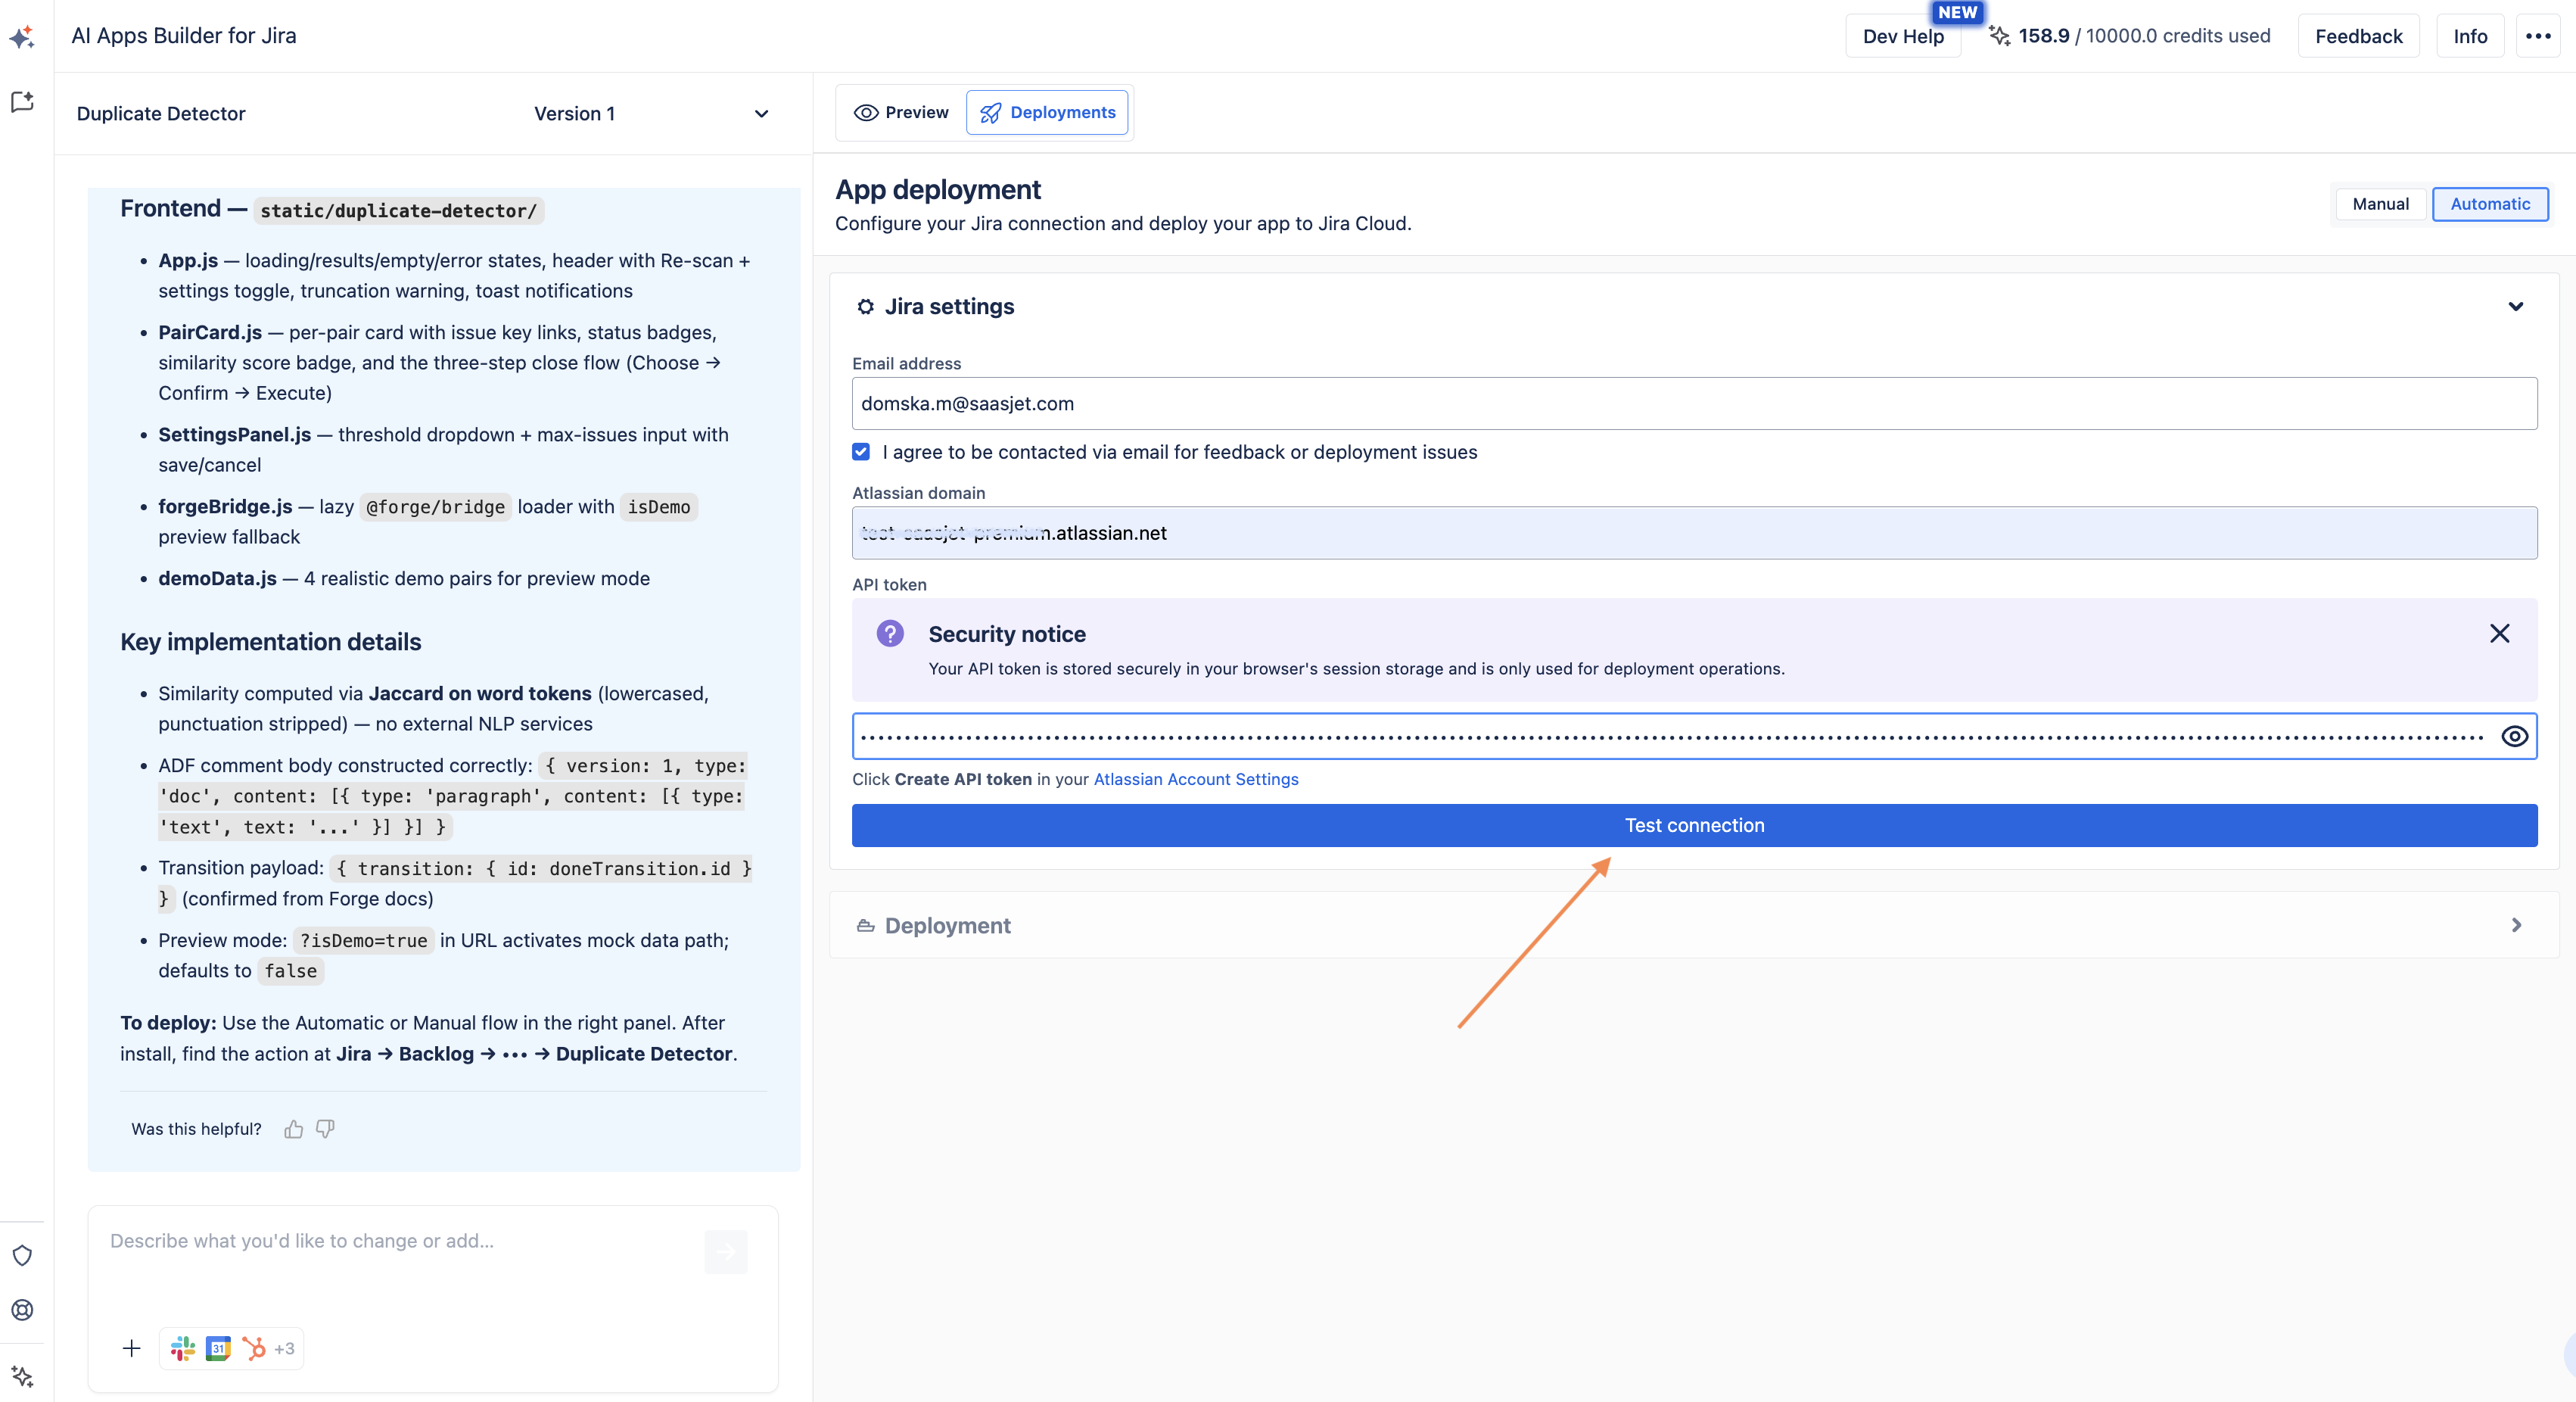
Task: Click the Deployment section icon
Action: click(x=865, y=926)
